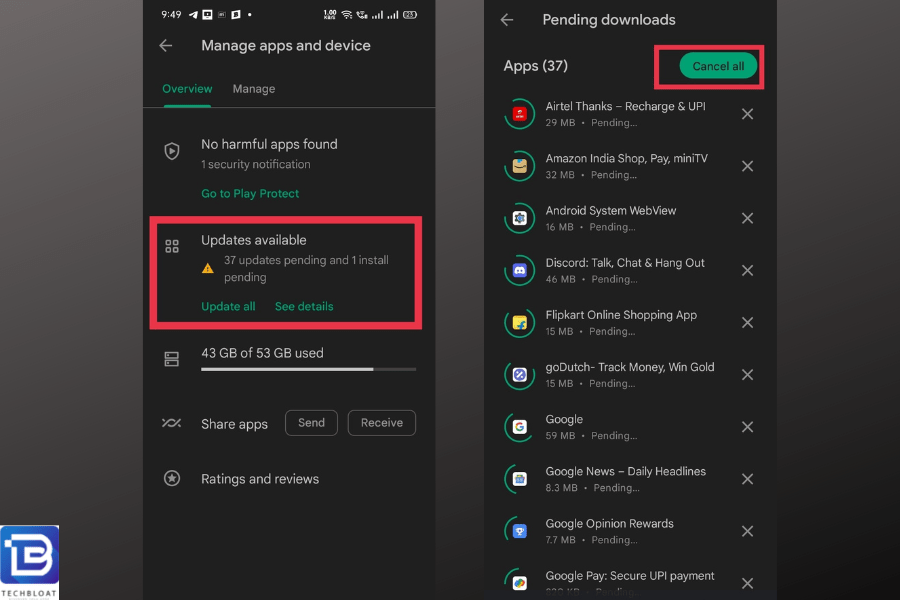The image size is (900, 600).
Task: Cancel Google Pay download
Action: 747,583
